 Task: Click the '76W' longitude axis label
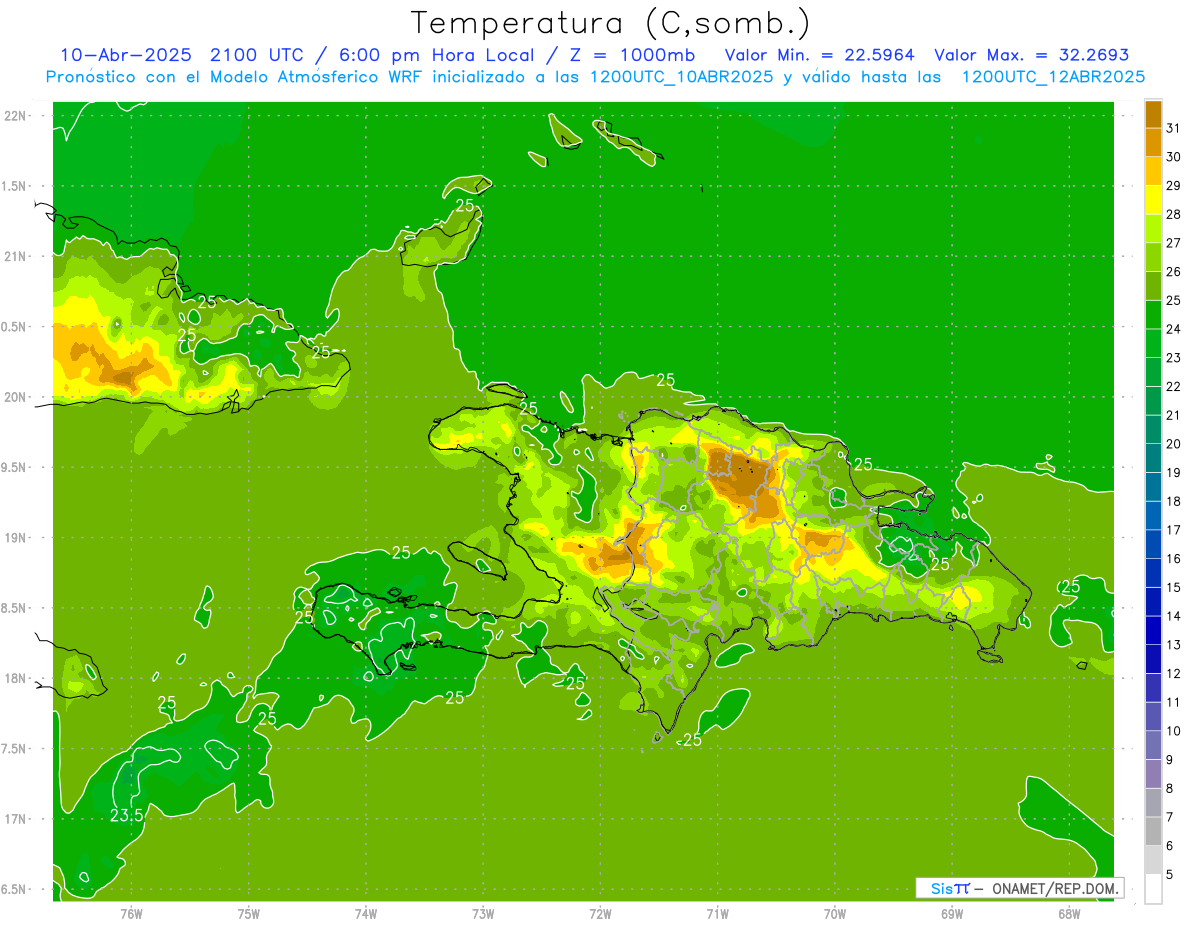click(131, 914)
